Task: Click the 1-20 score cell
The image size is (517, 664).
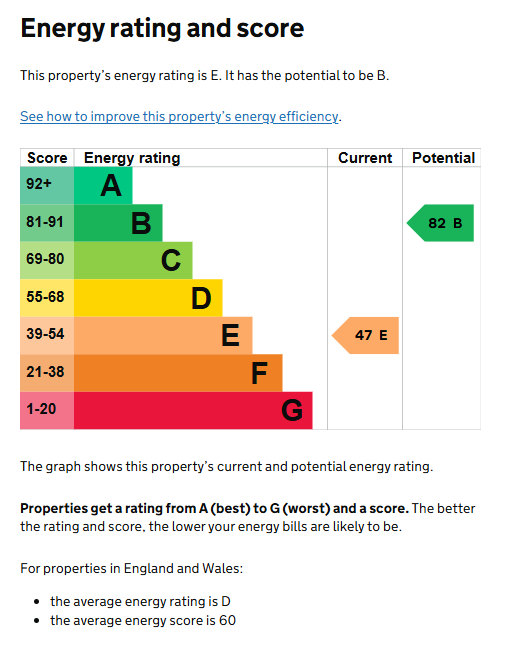Action: click(47, 410)
